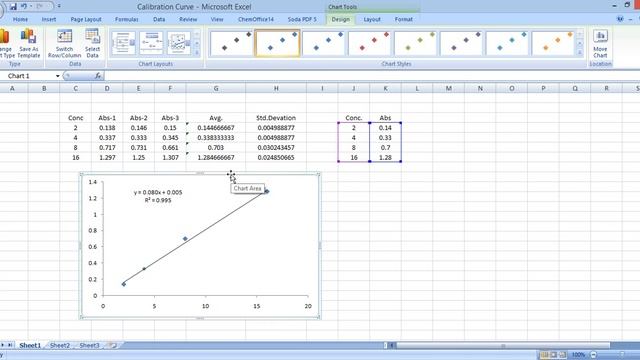This screenshot has height=360, width=640.
Task: Choose the highlighted blue chart style
Action: click(x=278, y=43)
